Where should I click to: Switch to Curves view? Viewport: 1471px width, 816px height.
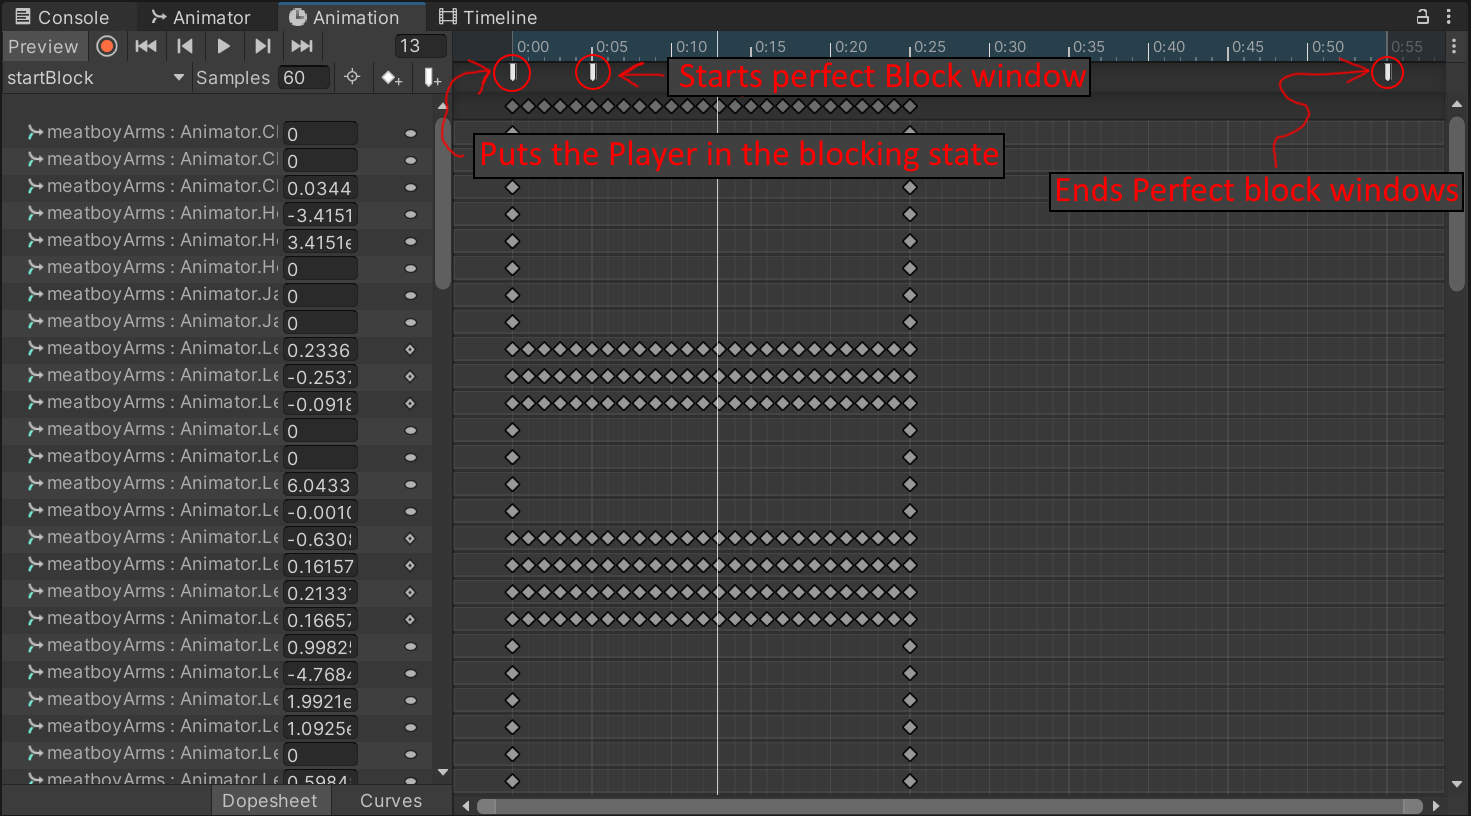(391, 801)
